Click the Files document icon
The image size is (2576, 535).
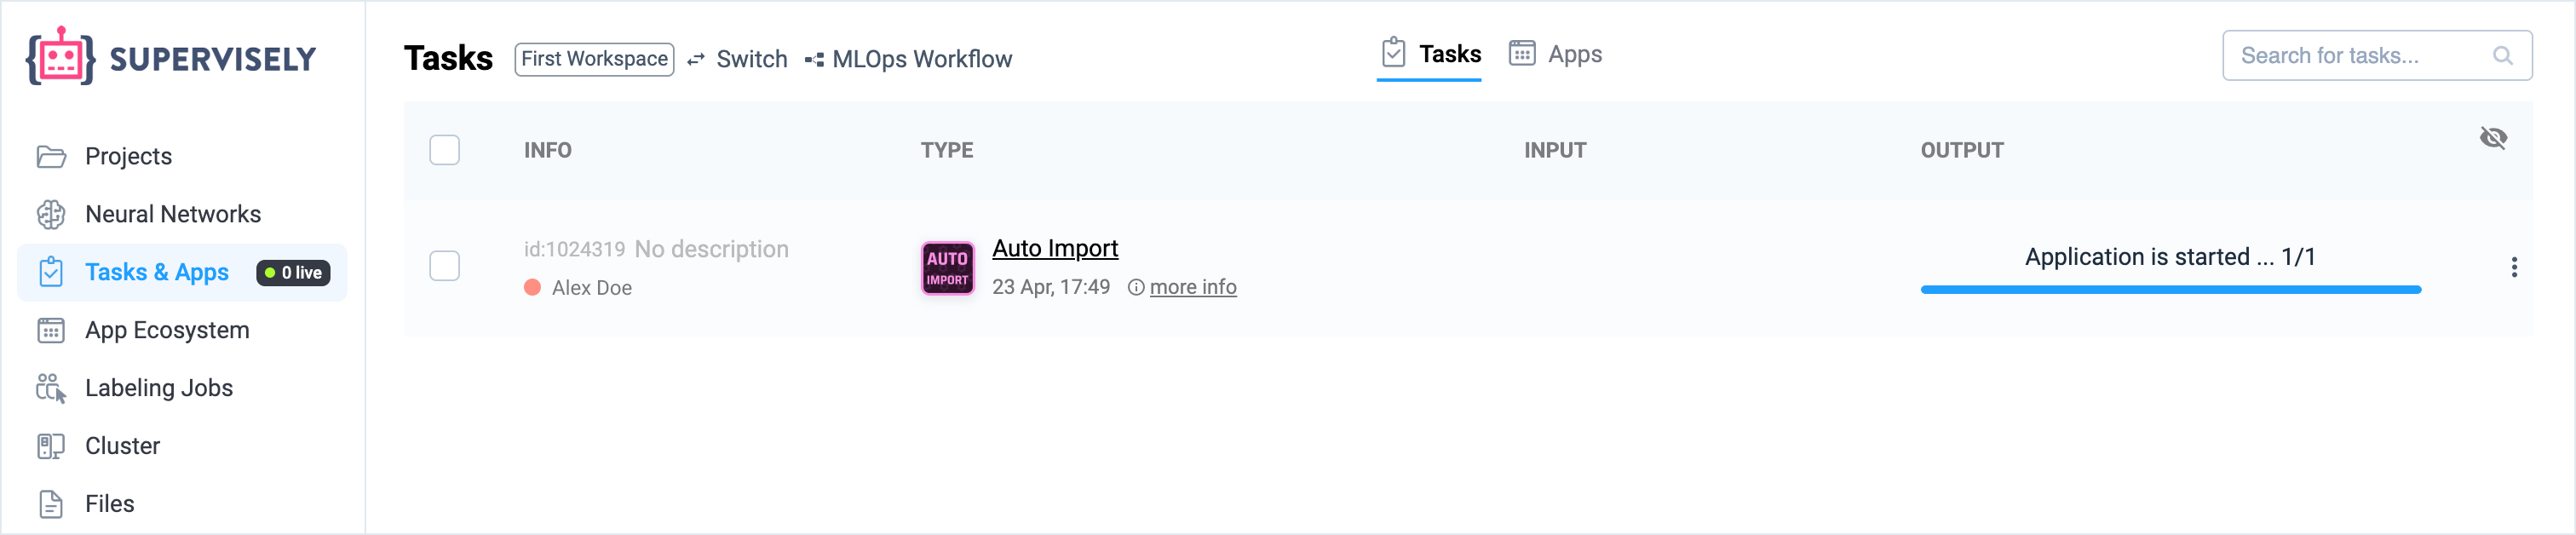click(51, 504)
